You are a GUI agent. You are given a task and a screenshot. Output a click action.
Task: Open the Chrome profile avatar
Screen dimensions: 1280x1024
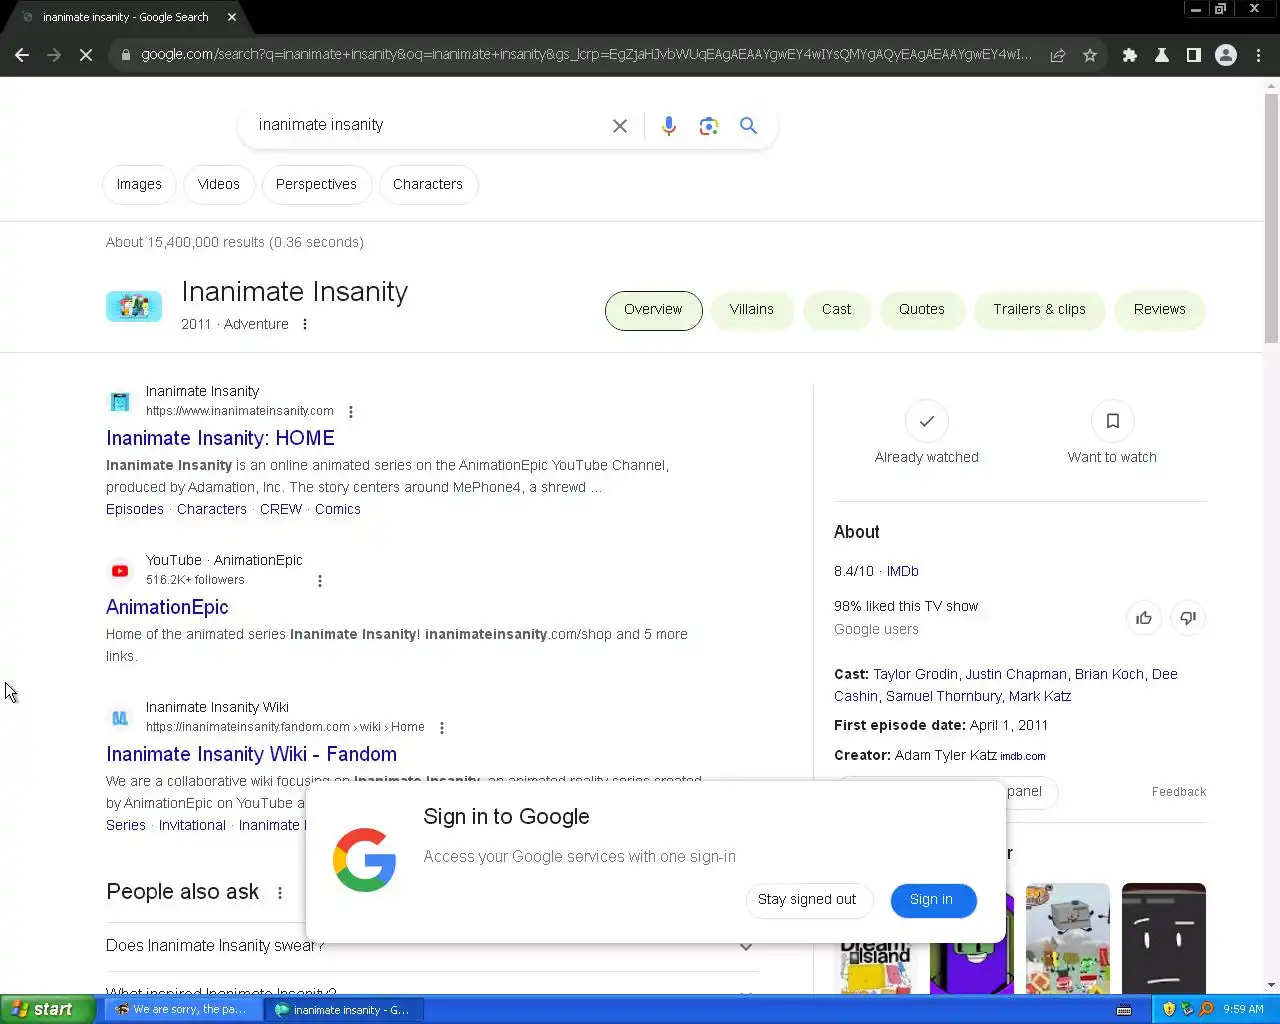pos(1226,55)
